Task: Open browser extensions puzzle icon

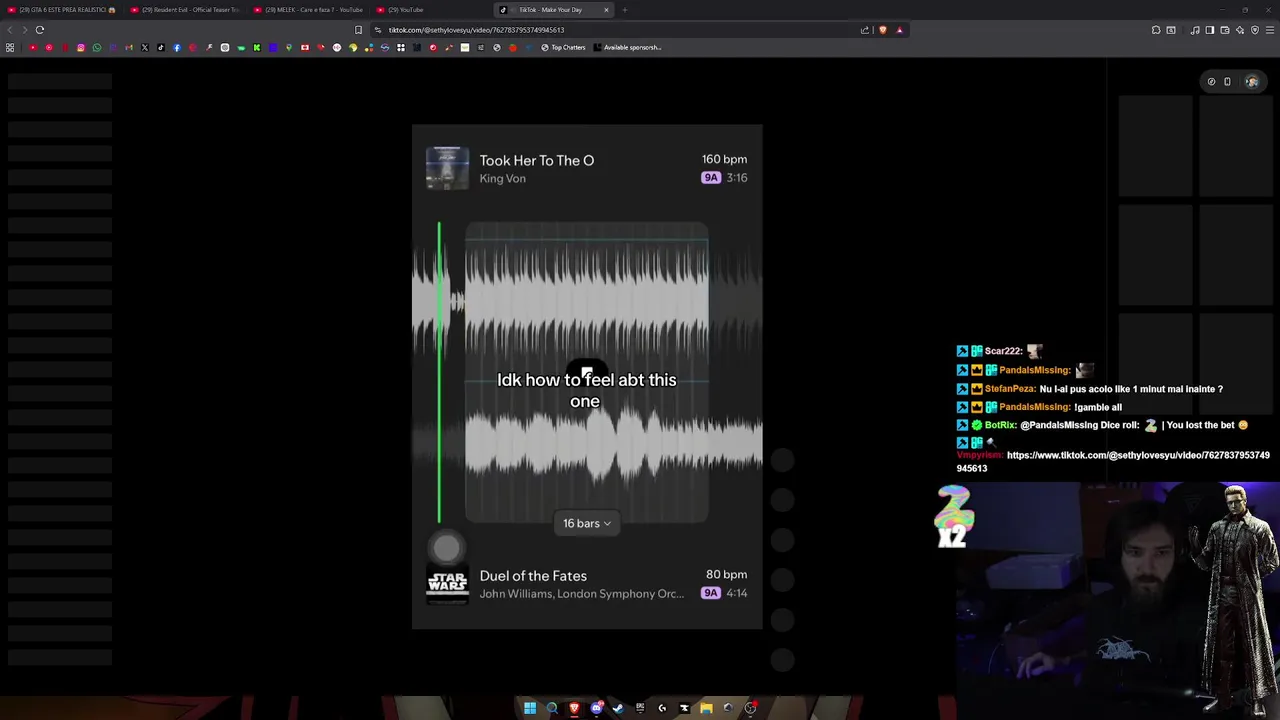Action: coord(1156,30)
